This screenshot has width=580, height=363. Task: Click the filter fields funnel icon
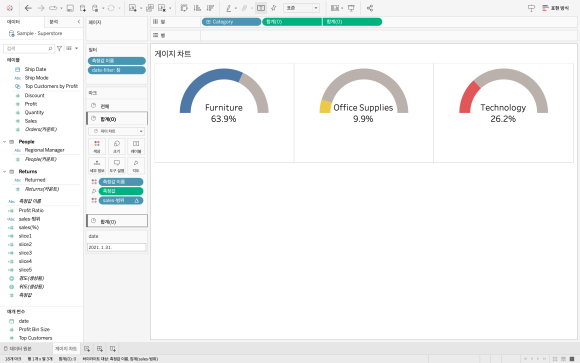pos(60,48)
